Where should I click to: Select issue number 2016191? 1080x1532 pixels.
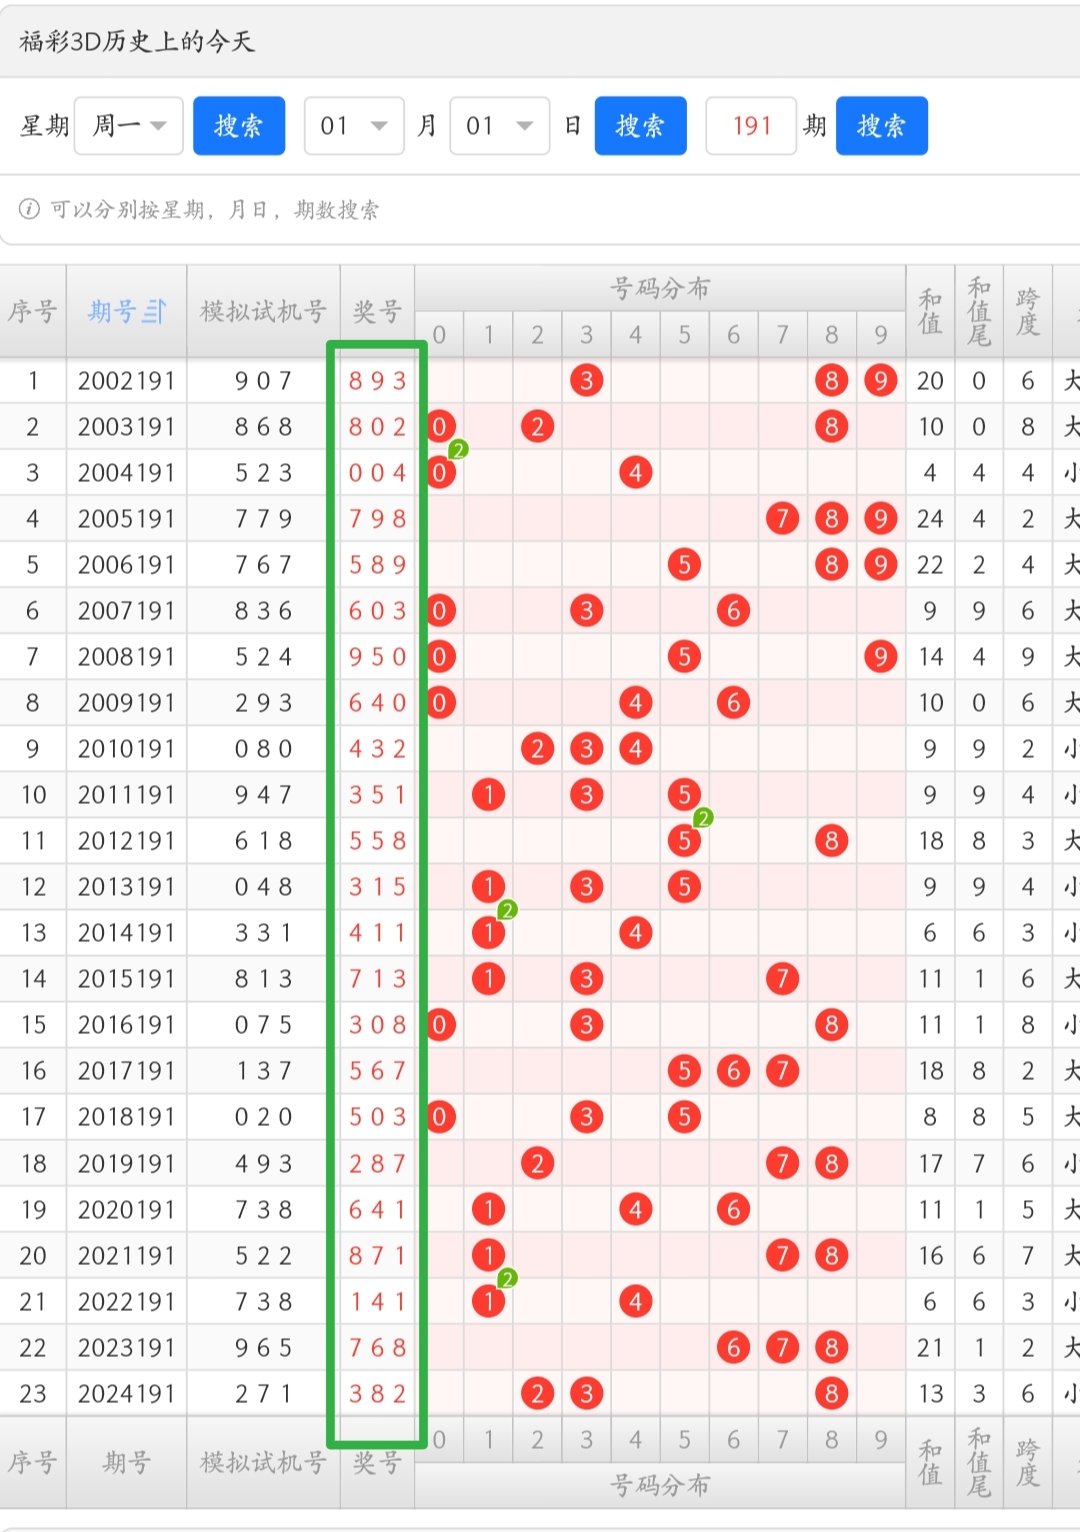126,1025
